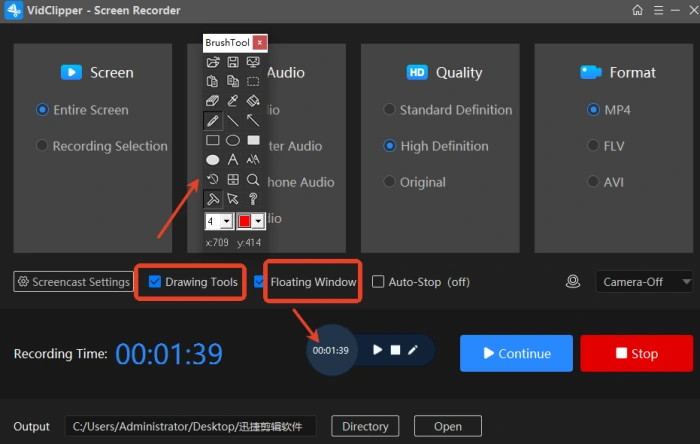
Task: Open Screencast Settings
Action: [74, 282]
